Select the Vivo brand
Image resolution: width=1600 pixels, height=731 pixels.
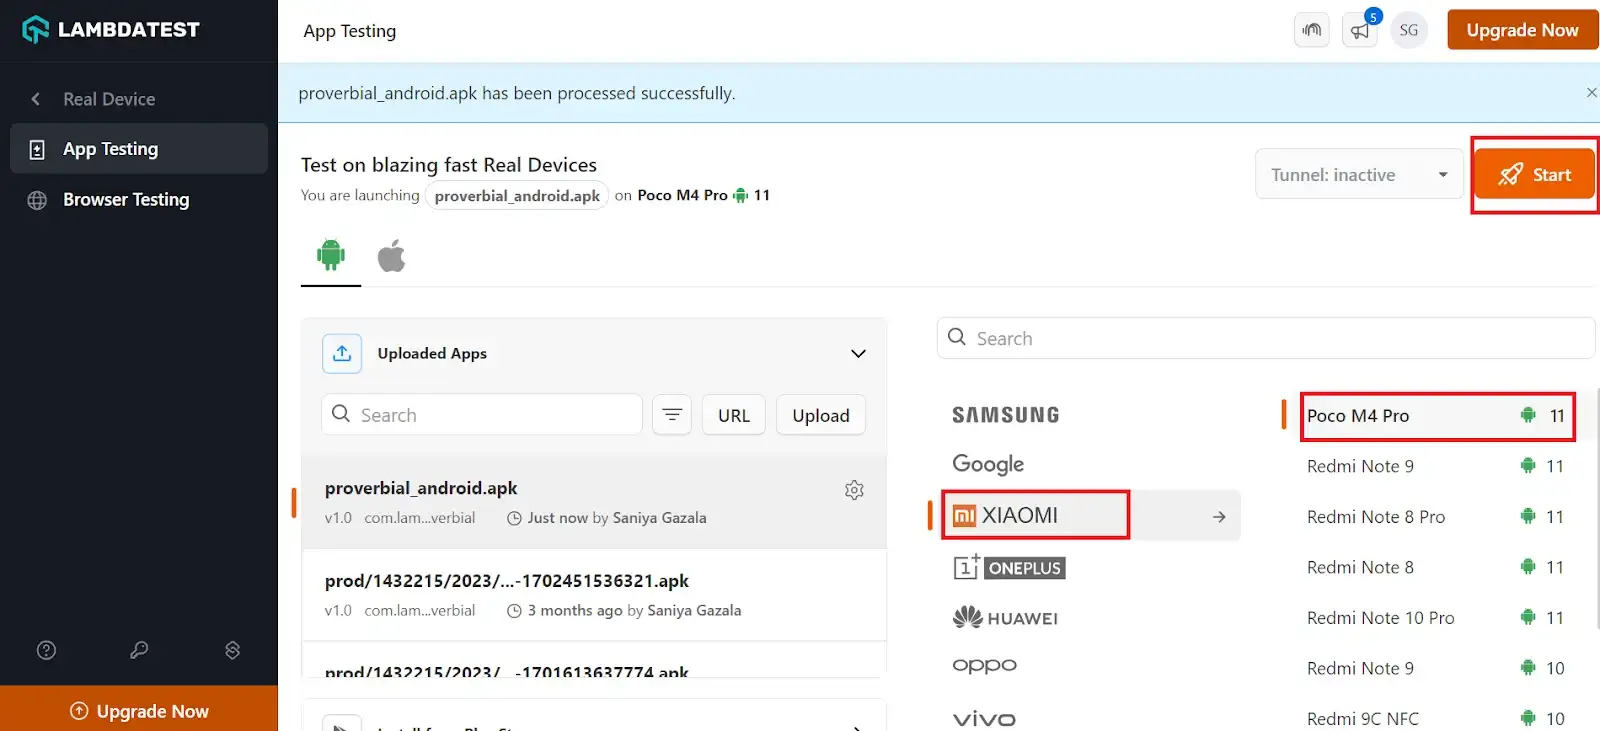click(984, 719)
